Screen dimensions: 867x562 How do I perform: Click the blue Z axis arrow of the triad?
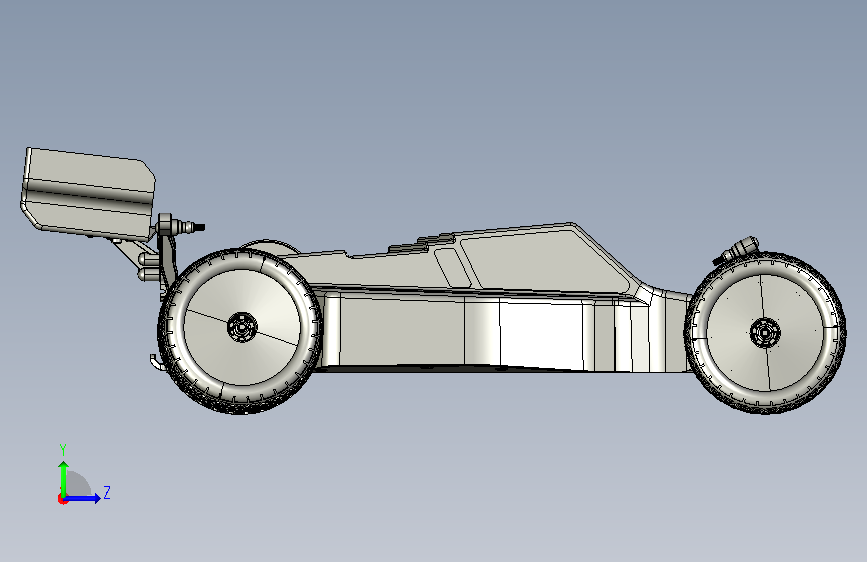pos(83,498)
